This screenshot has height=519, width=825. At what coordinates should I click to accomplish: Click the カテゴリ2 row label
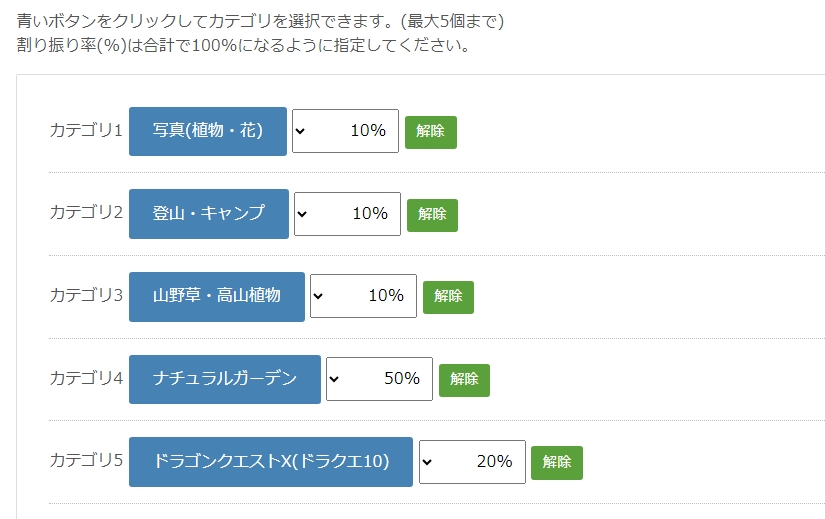86,212
